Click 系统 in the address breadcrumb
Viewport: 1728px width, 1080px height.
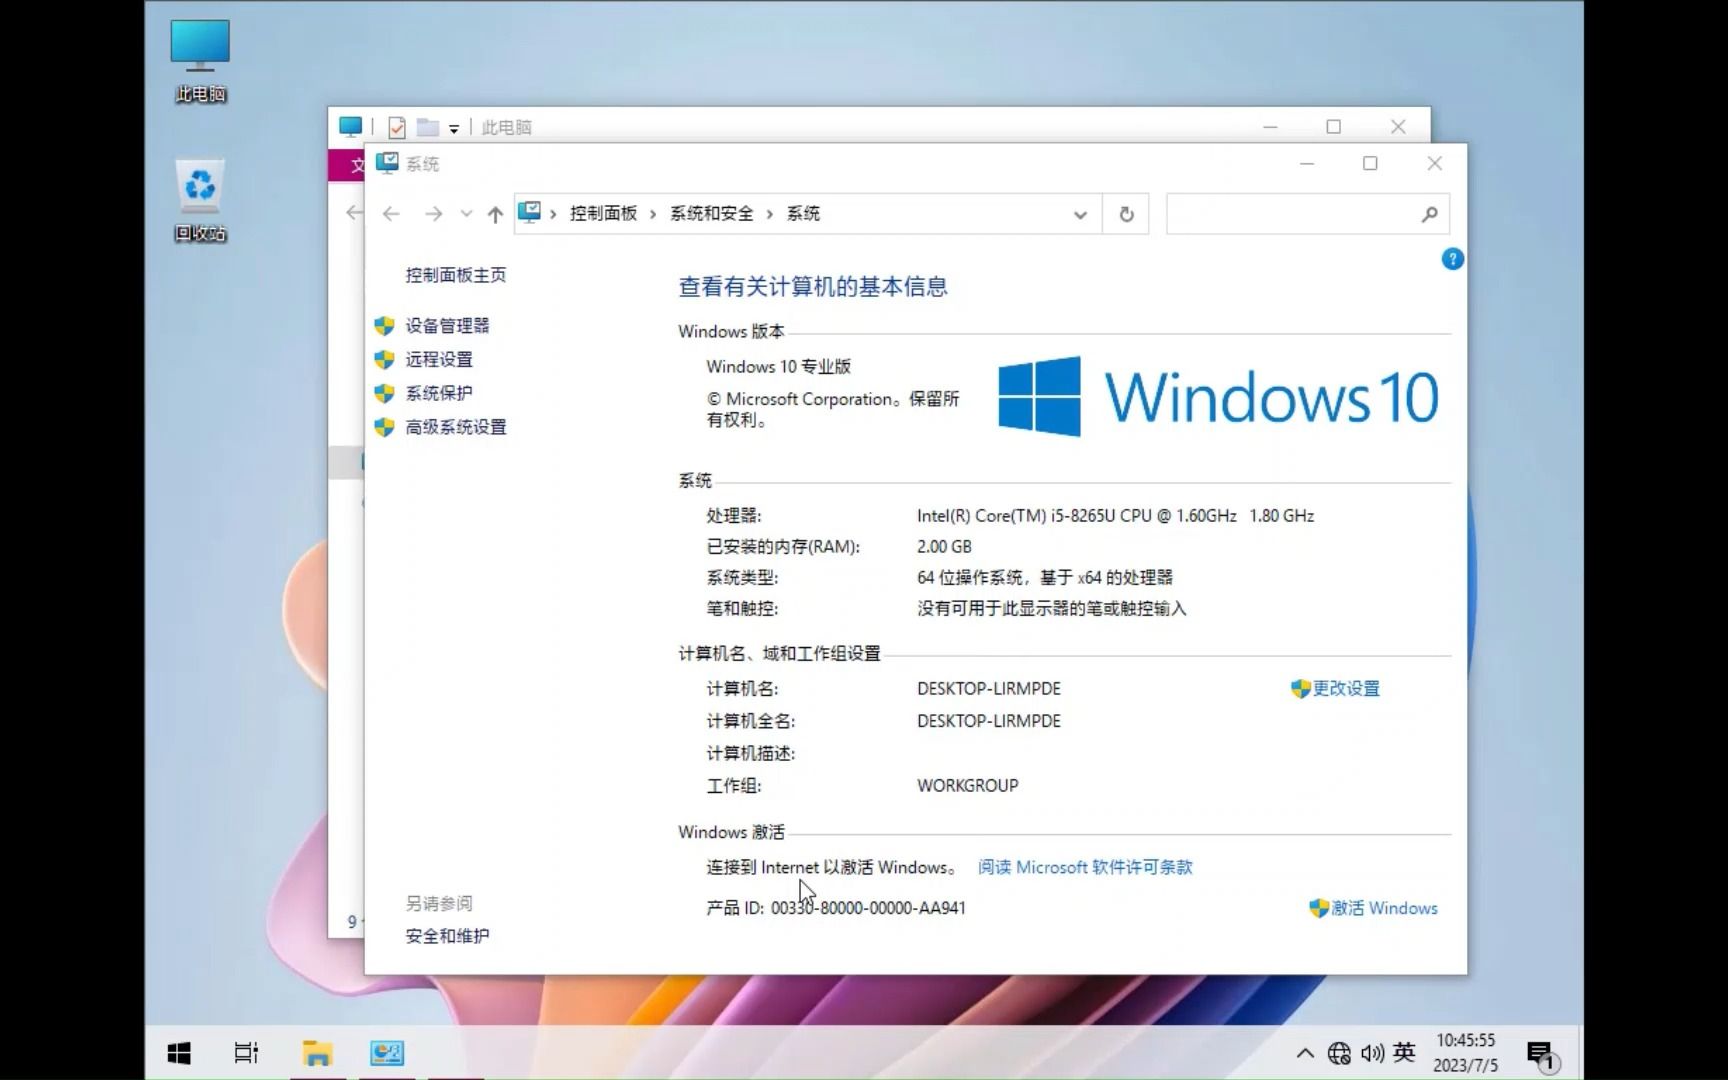803,213
